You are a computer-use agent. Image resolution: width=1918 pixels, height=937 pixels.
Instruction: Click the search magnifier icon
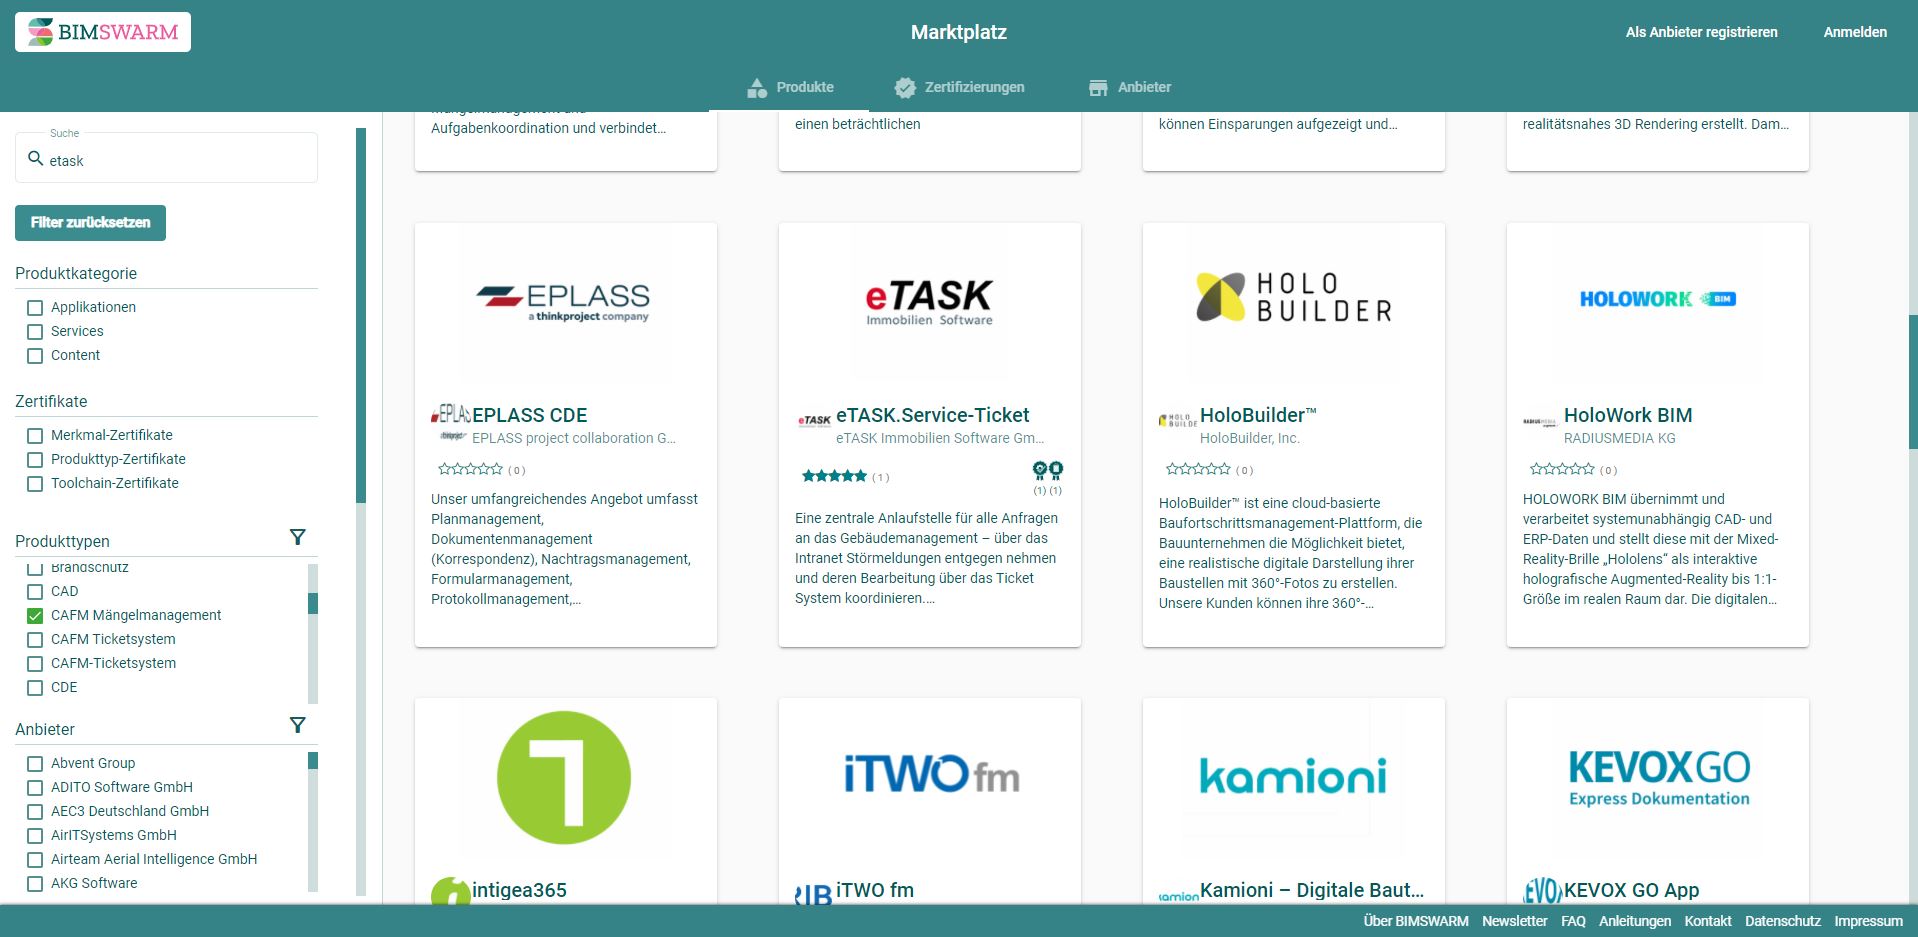coord(35,159)
